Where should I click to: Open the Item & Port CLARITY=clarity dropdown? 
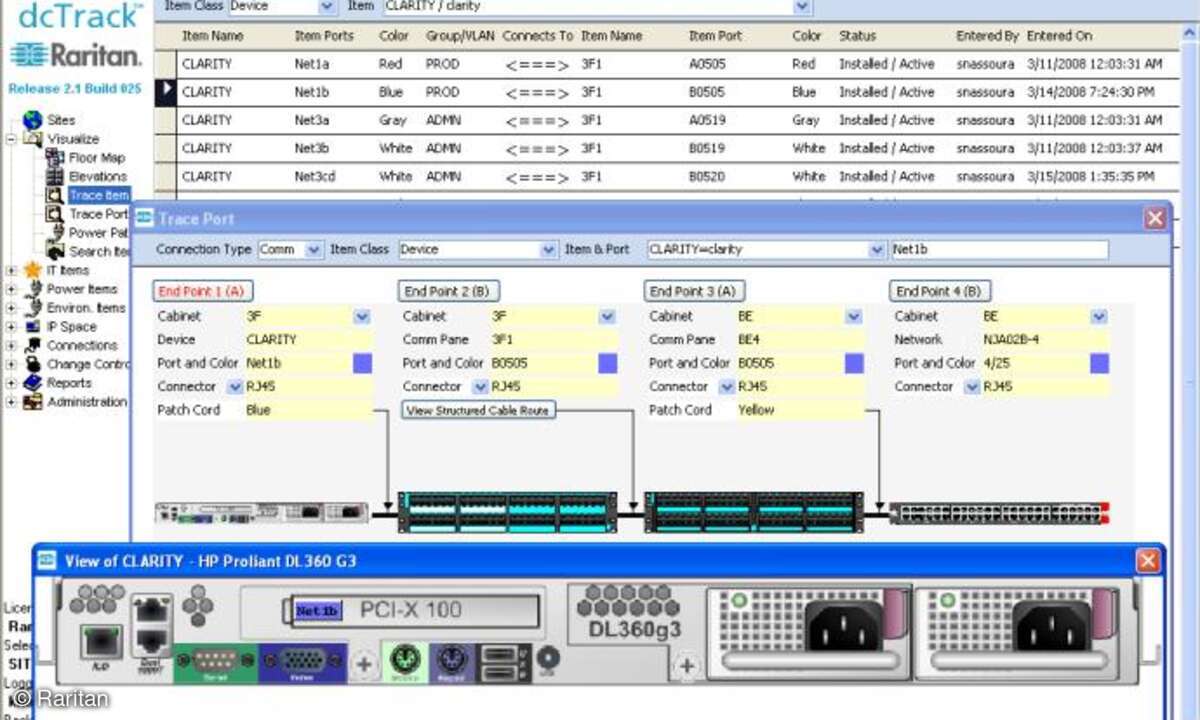(x=877, y=249)
